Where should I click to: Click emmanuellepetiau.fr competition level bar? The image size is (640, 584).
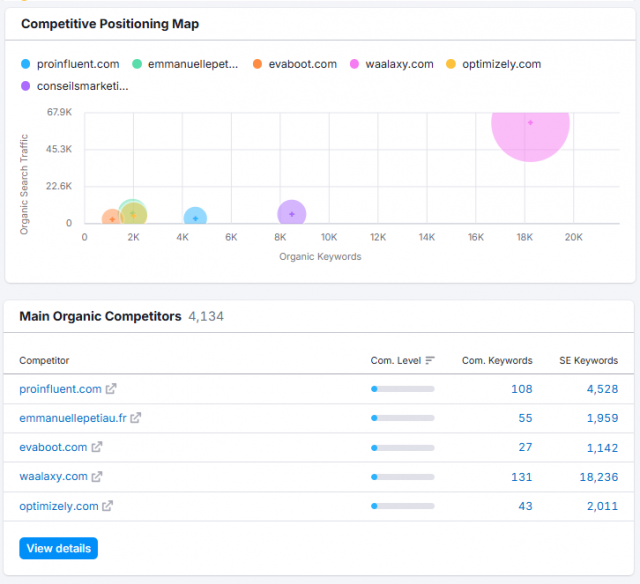coord(402,418)
